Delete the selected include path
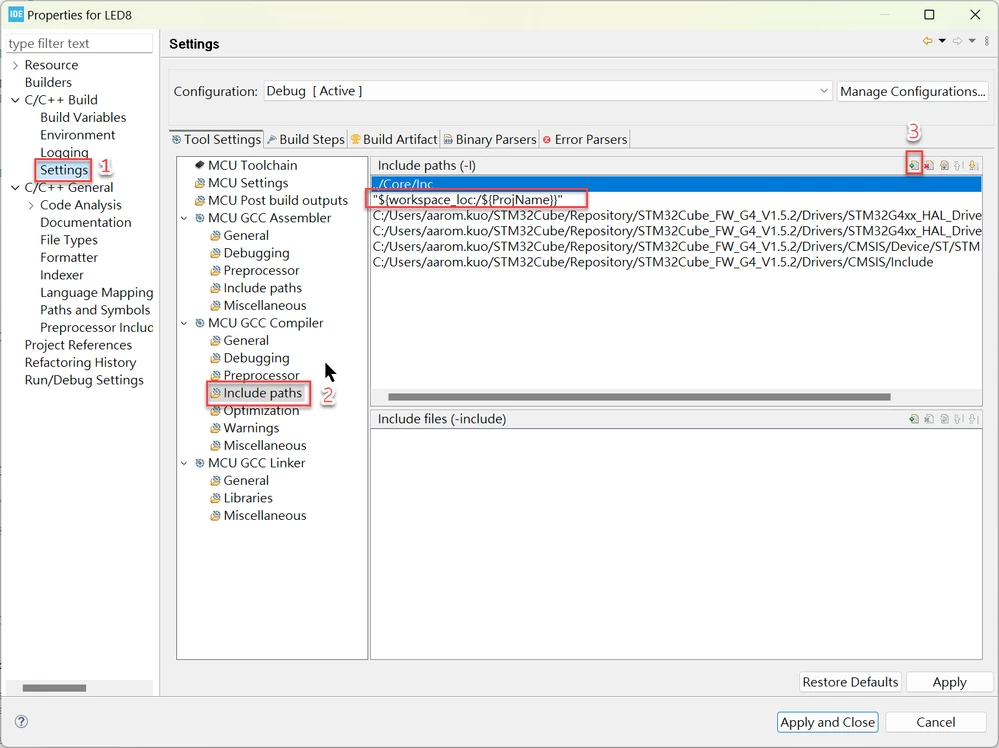 click(929, 166)
